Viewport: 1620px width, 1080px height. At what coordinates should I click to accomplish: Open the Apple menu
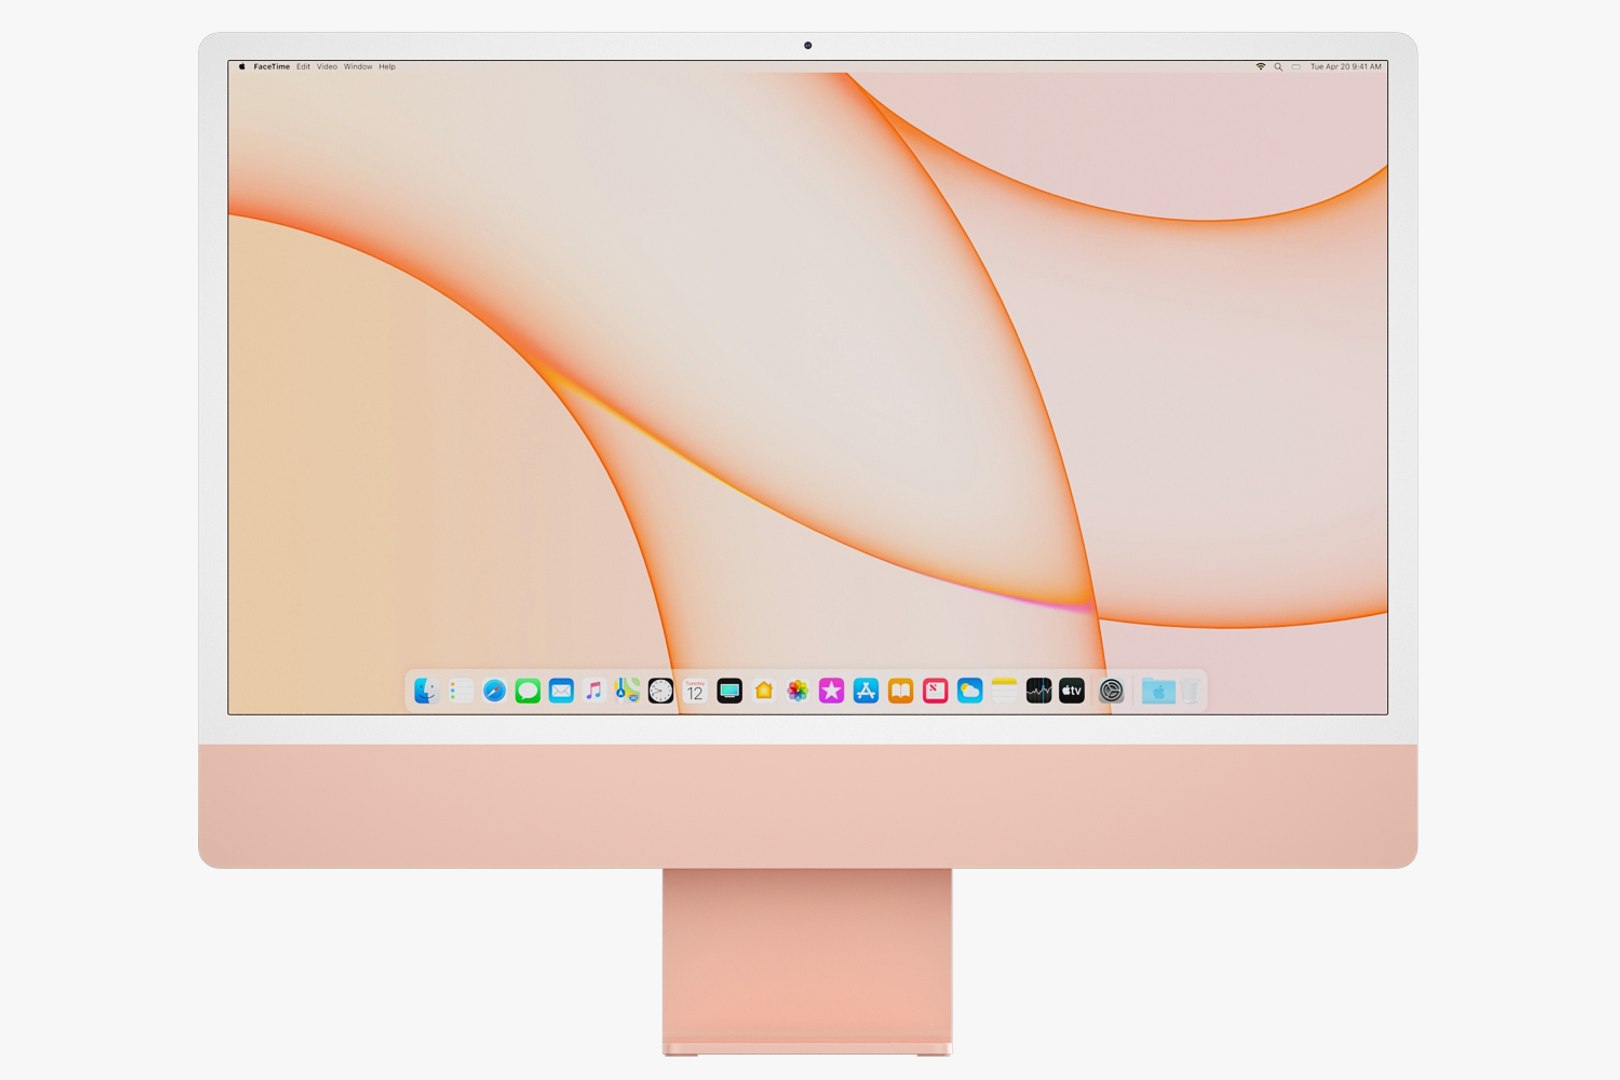point(242,67)
